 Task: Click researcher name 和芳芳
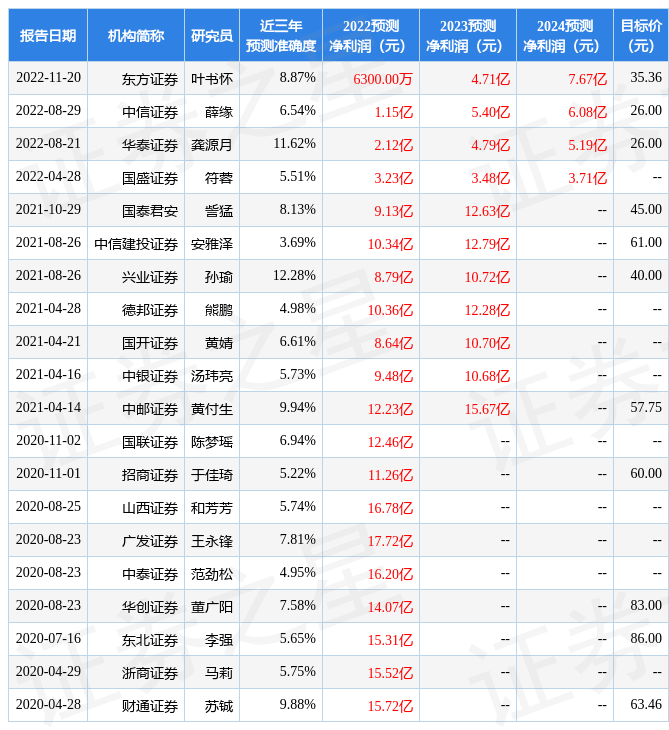pyautogui.click(x=212, y=508)
